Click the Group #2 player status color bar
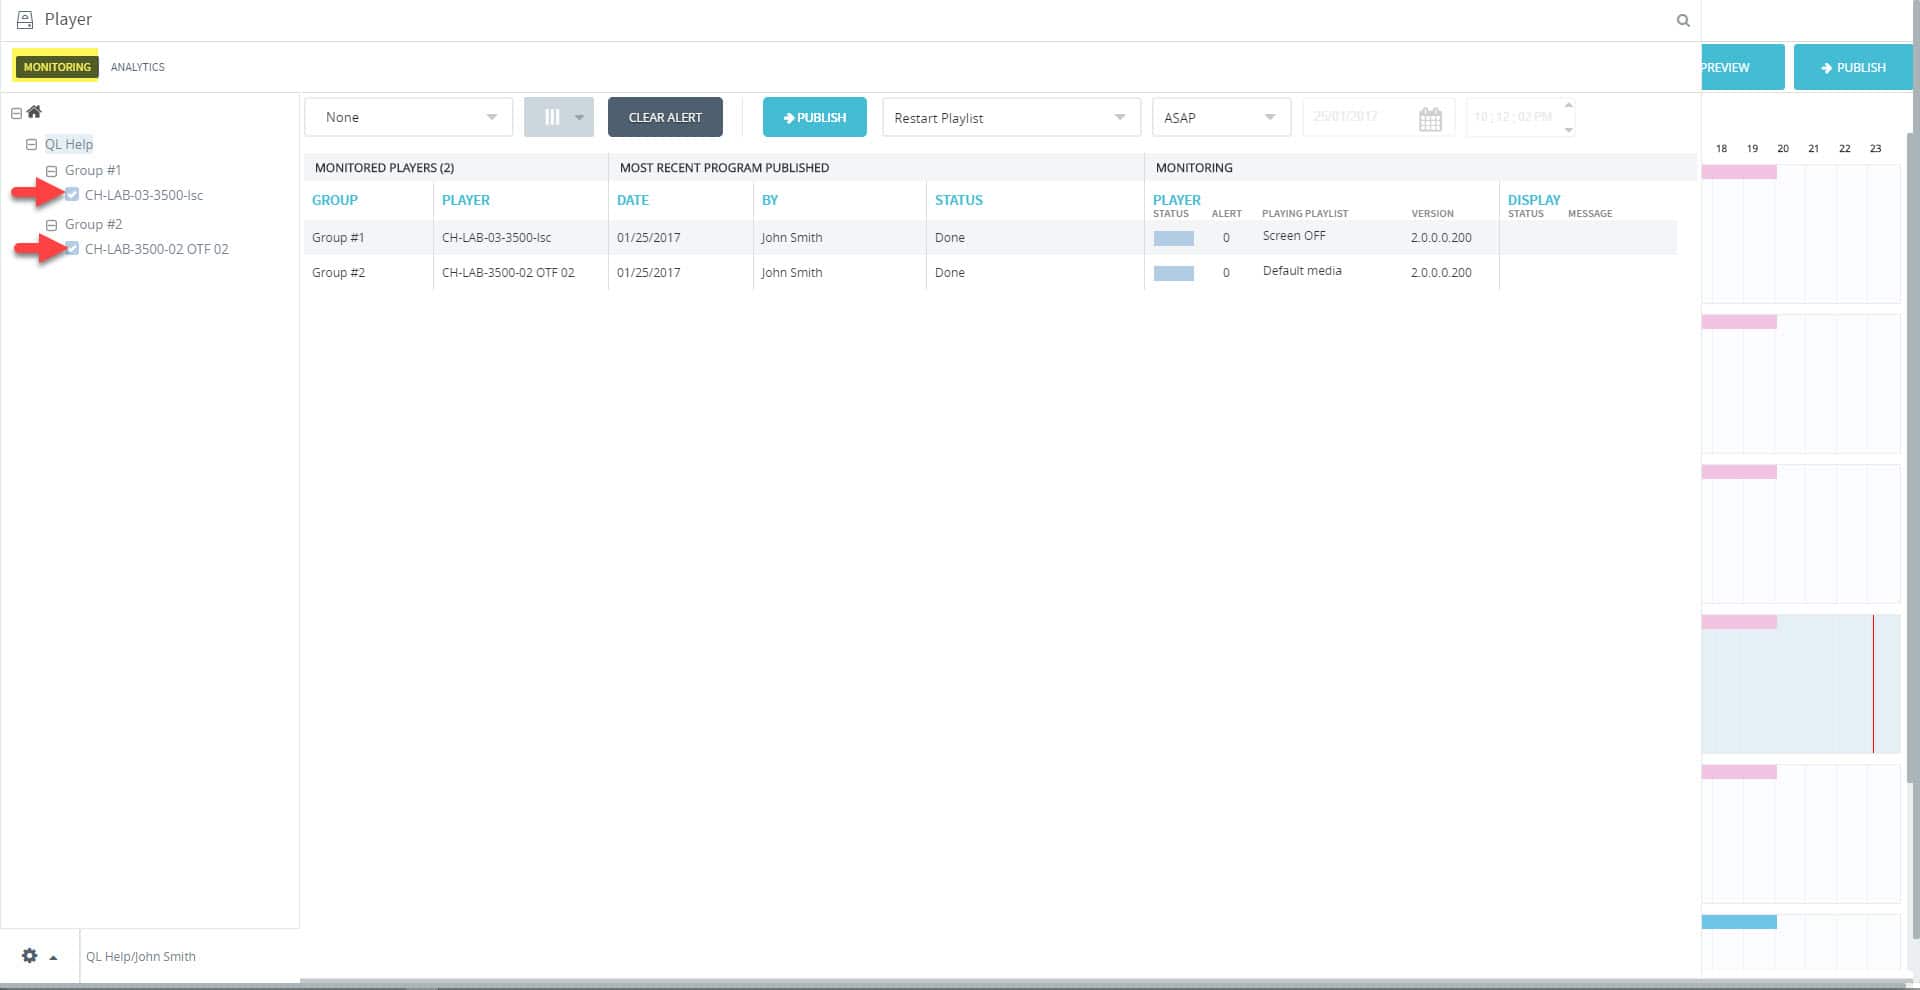Viewport: 1920px width, 990px height. coord(1174,273)
